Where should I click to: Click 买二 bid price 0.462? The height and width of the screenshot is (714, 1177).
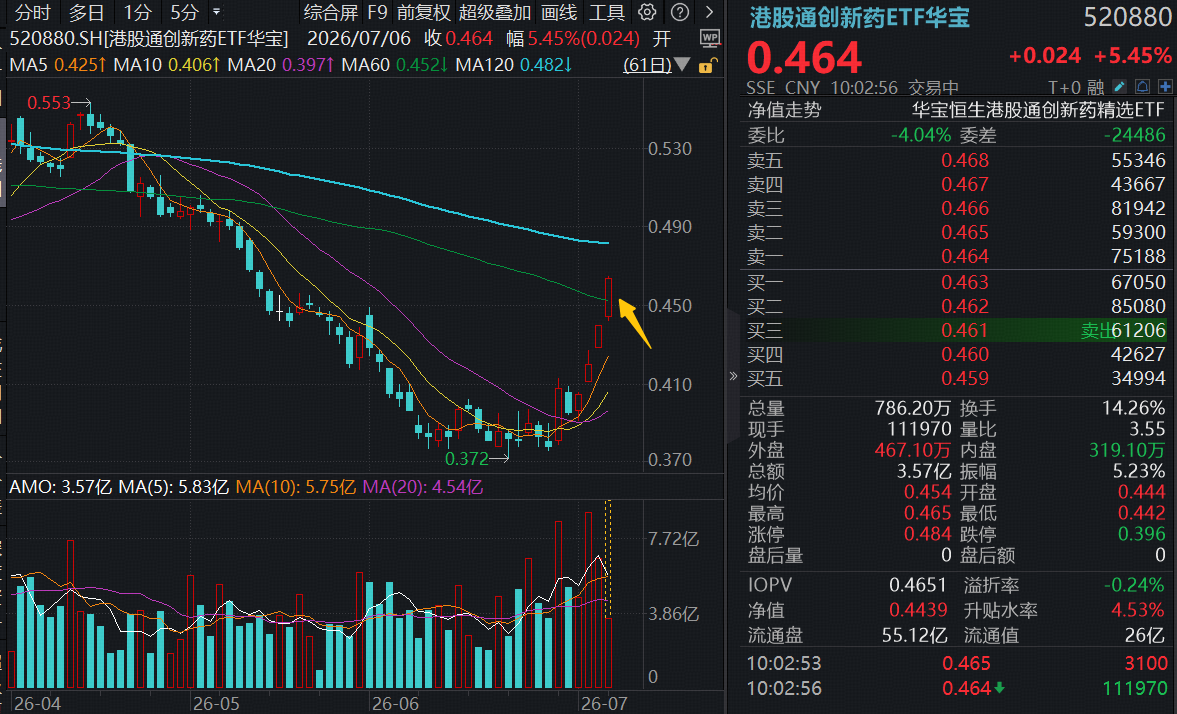[965, 307]
